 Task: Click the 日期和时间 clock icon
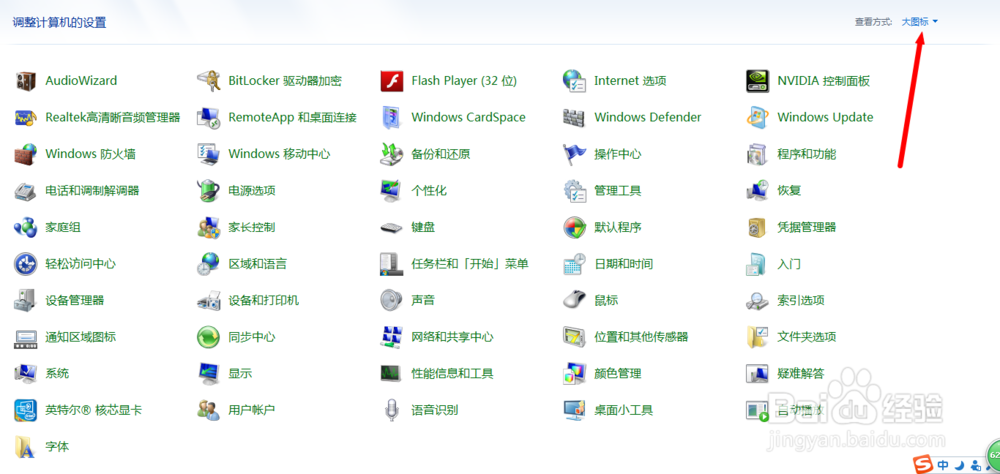pos(575,263)
